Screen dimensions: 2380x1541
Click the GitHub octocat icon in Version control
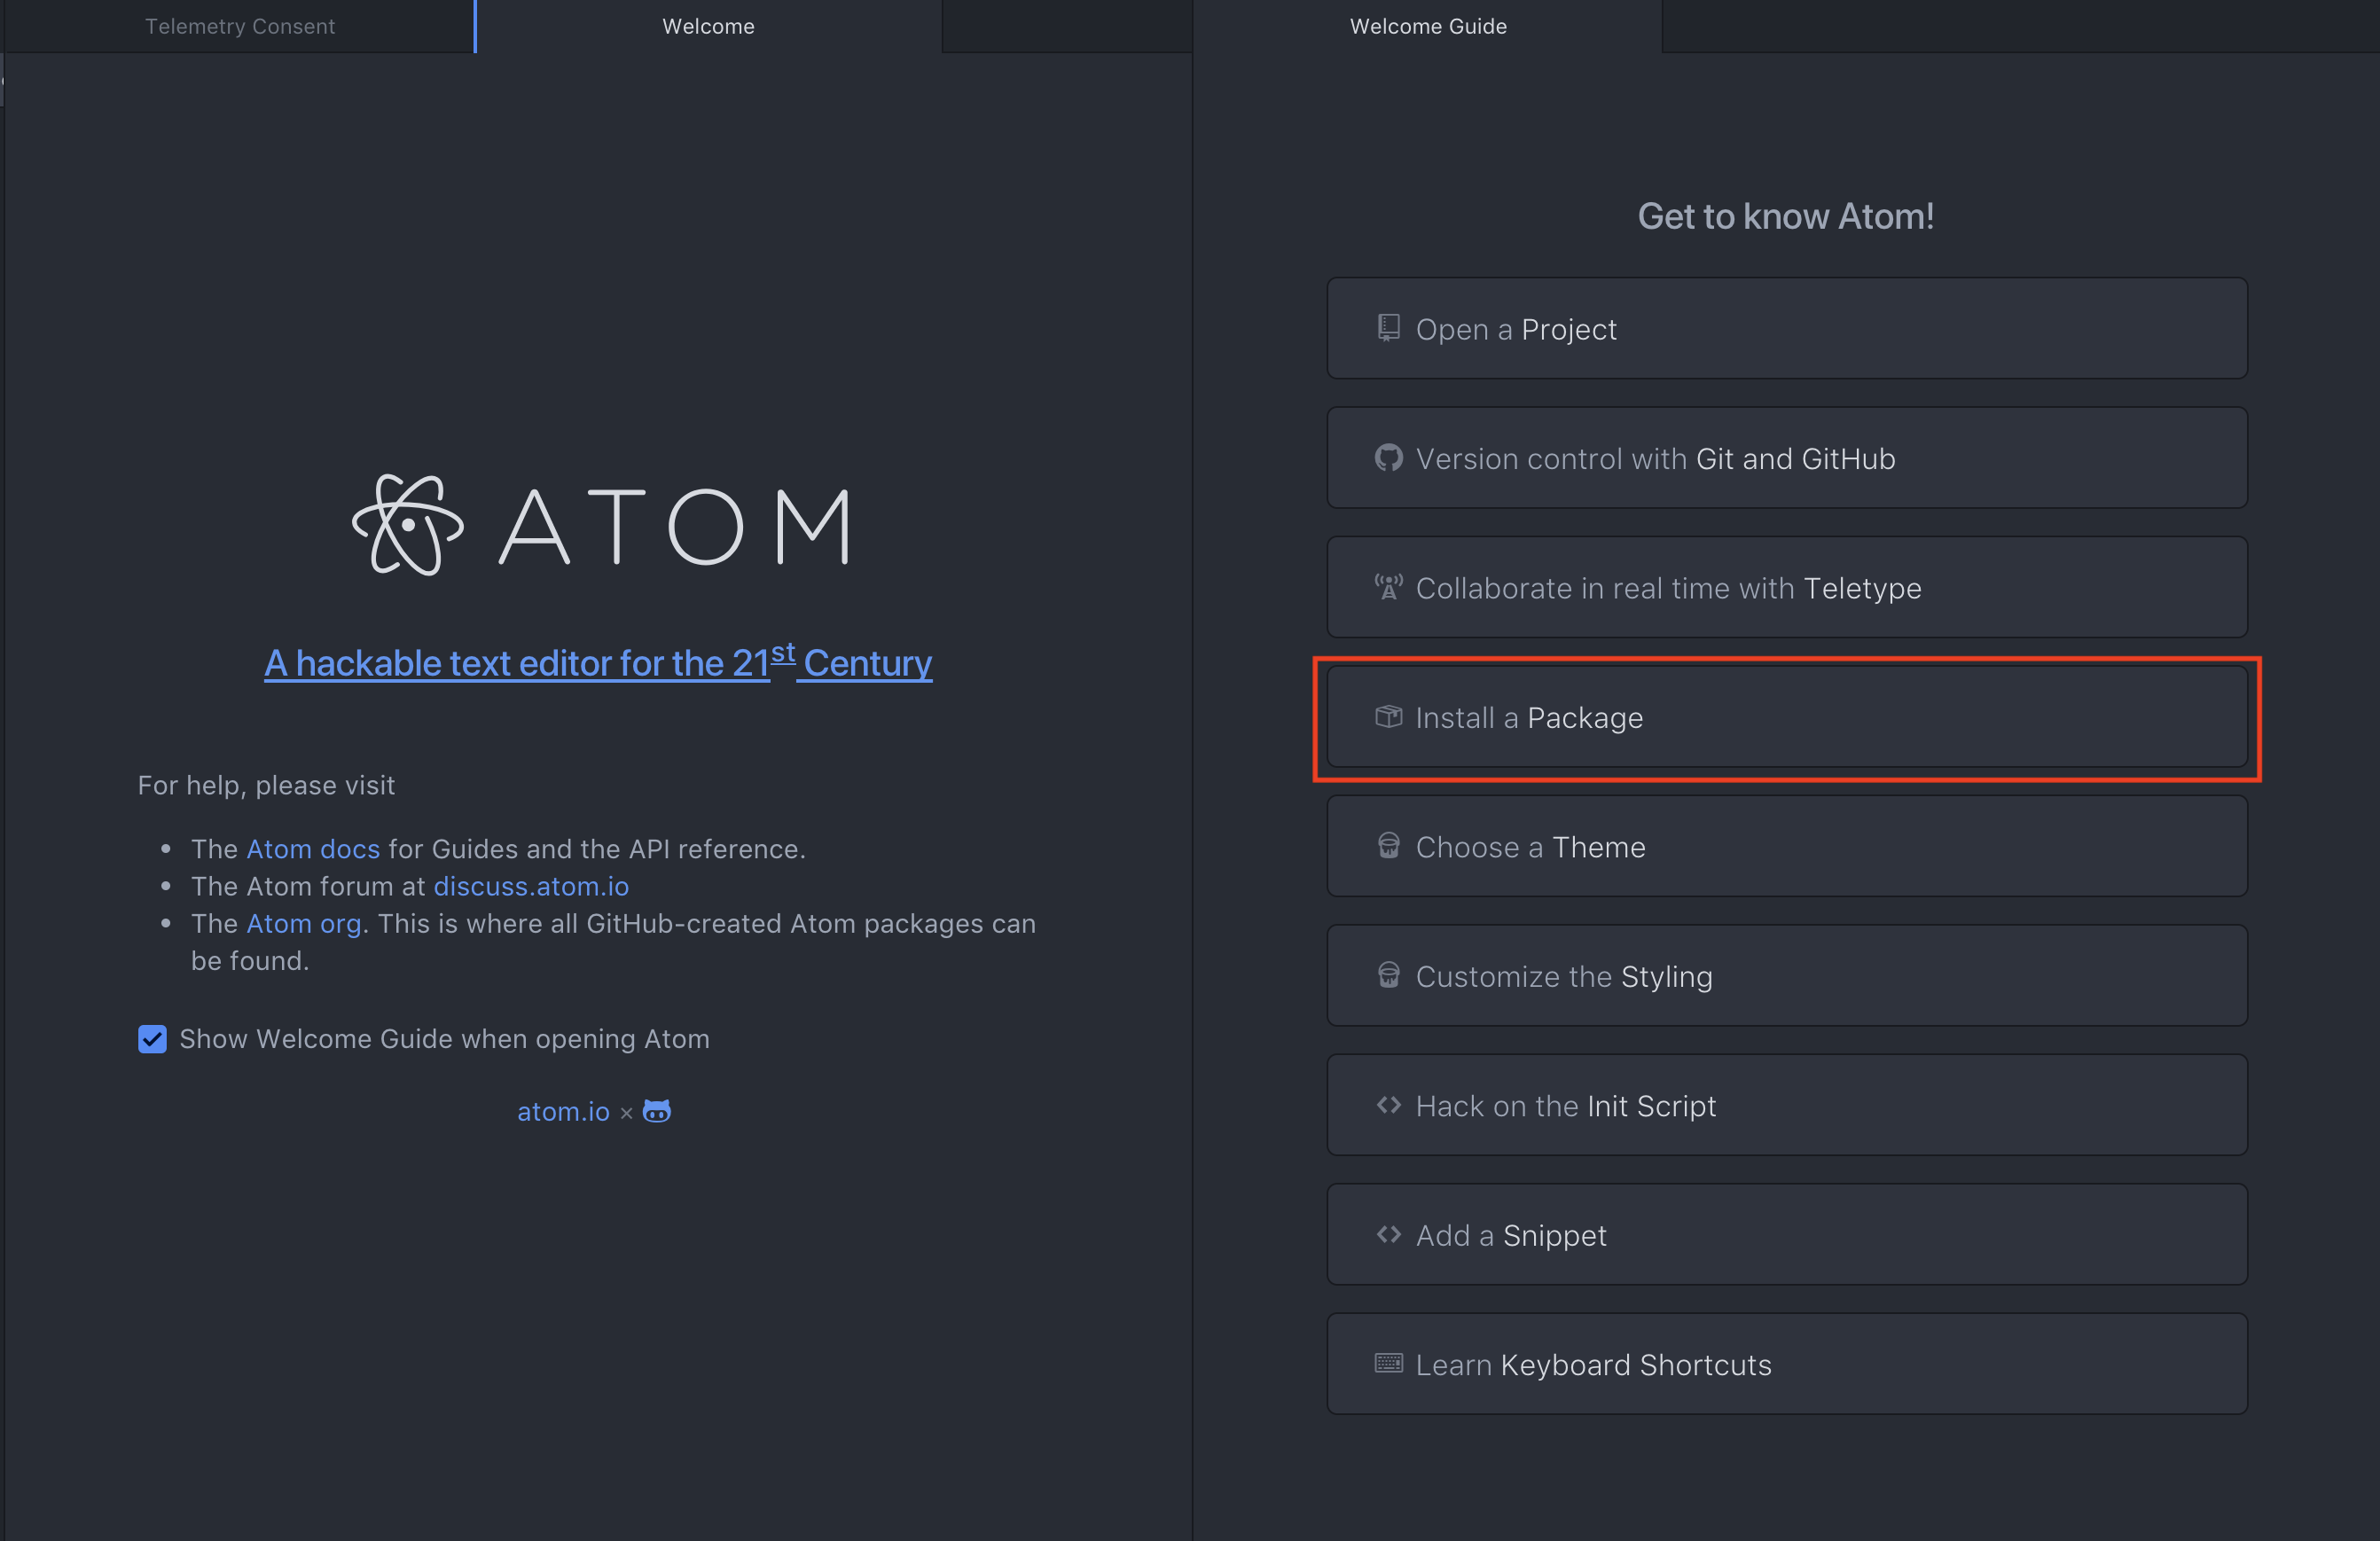pos(1388,458)
